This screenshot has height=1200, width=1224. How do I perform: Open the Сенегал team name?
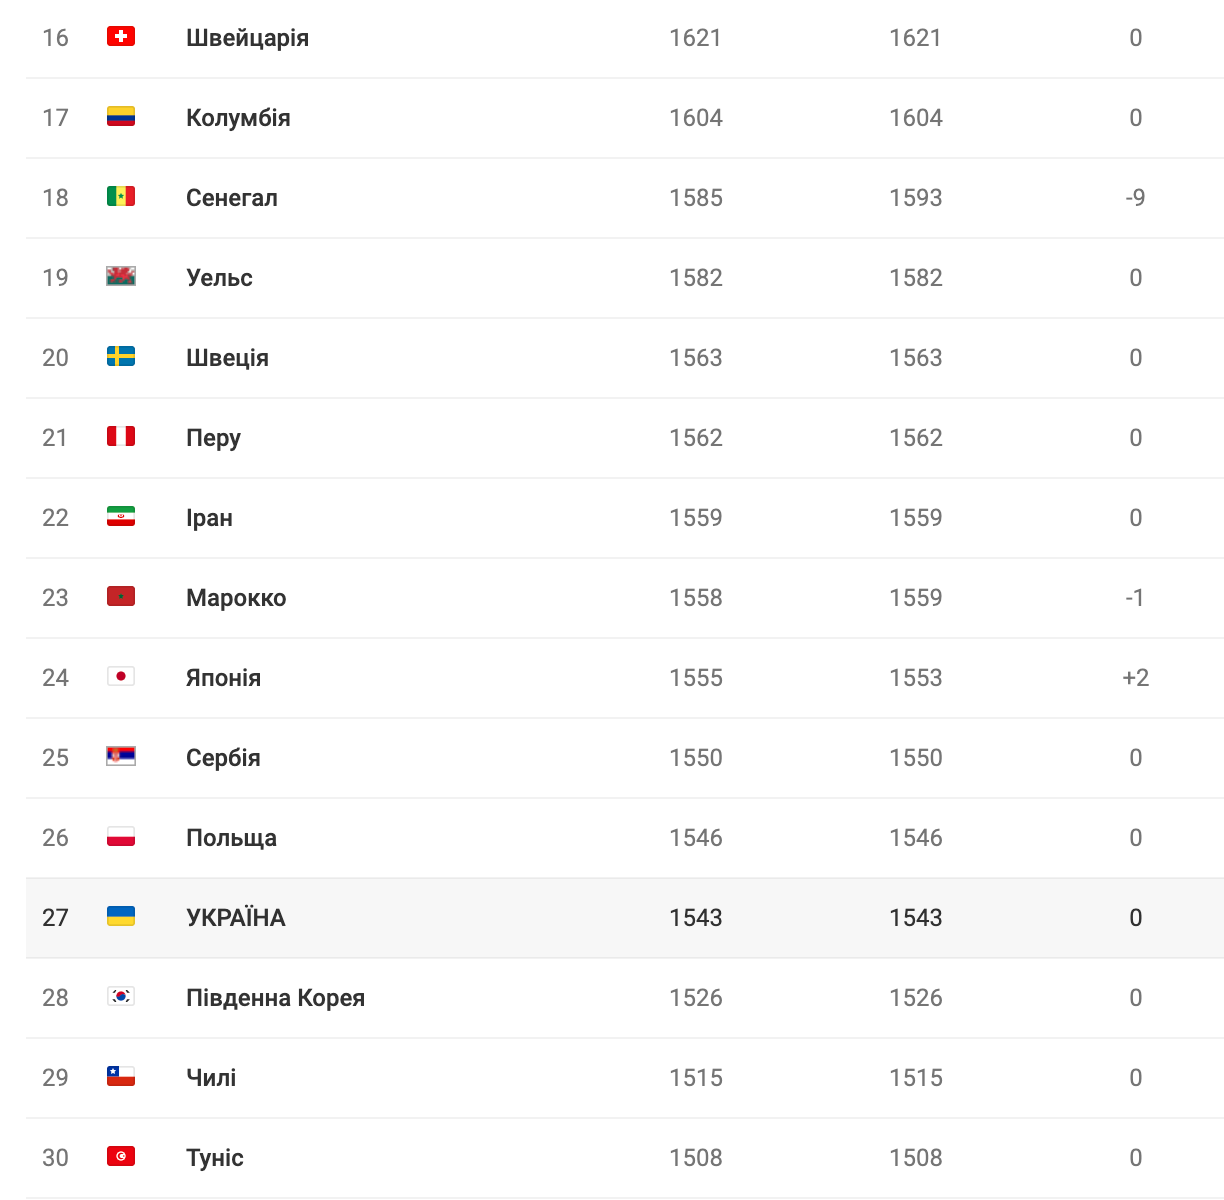(232, 198)
